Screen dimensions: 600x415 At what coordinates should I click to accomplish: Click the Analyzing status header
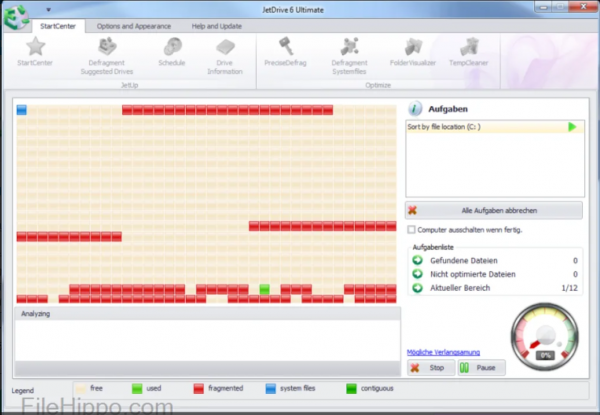point(207,314)
